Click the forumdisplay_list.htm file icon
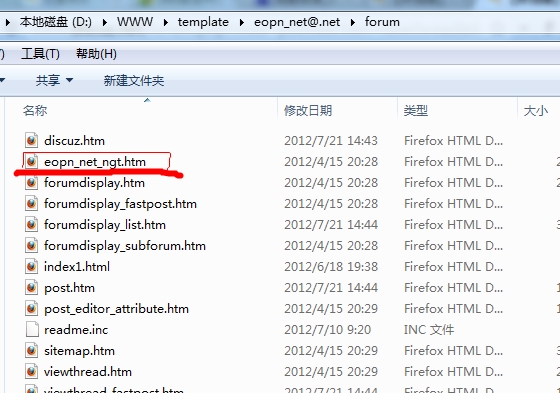Viewport: 560px width, 393px height. [x=31, y=225]
